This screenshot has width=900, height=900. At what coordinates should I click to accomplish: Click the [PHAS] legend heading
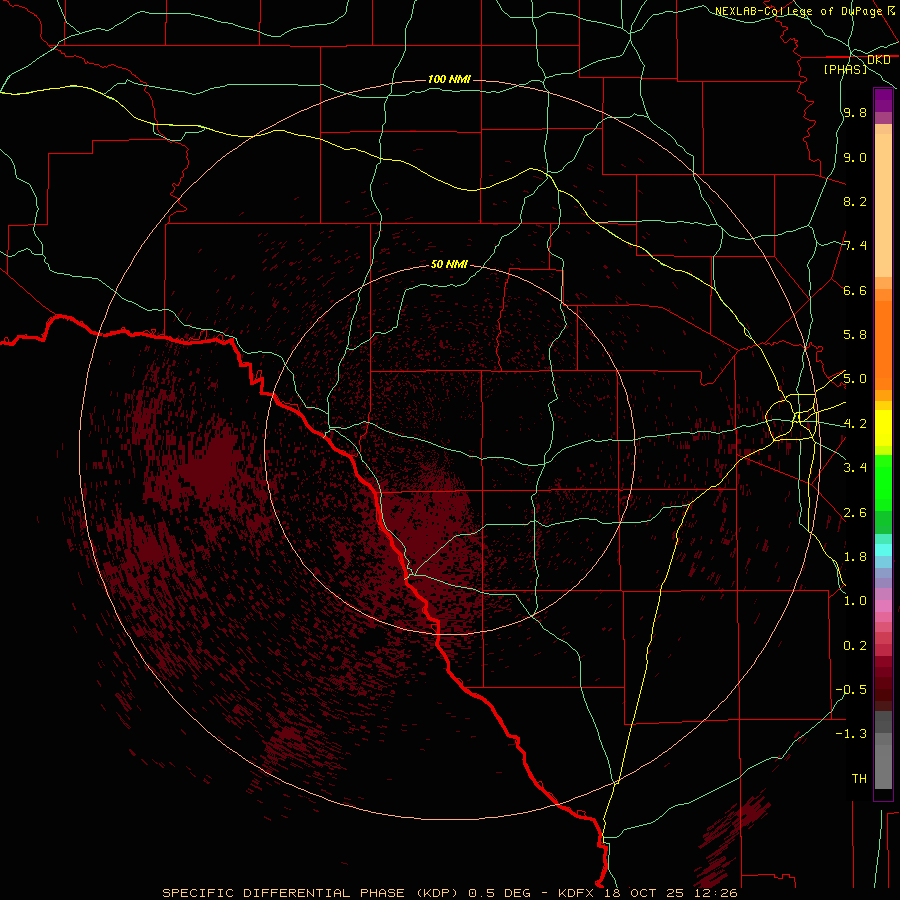coord(845,69)
